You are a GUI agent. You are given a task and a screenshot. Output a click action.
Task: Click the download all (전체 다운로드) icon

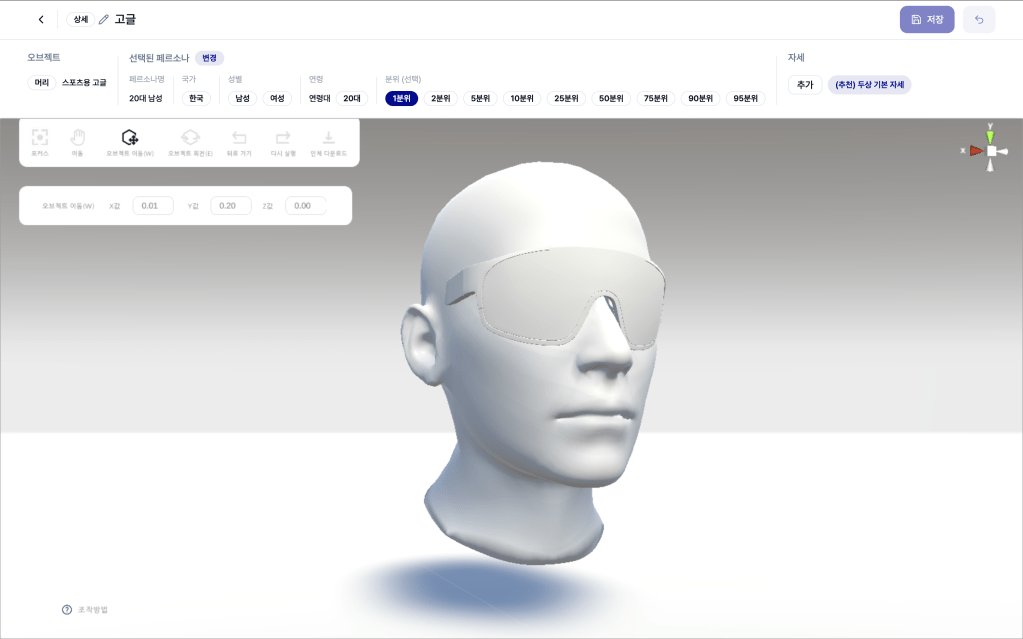coord(328,141)
